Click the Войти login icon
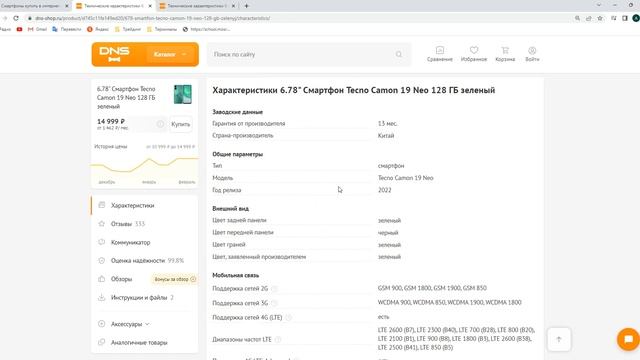This screenshot has width=640, height=360. click(532, 54)
